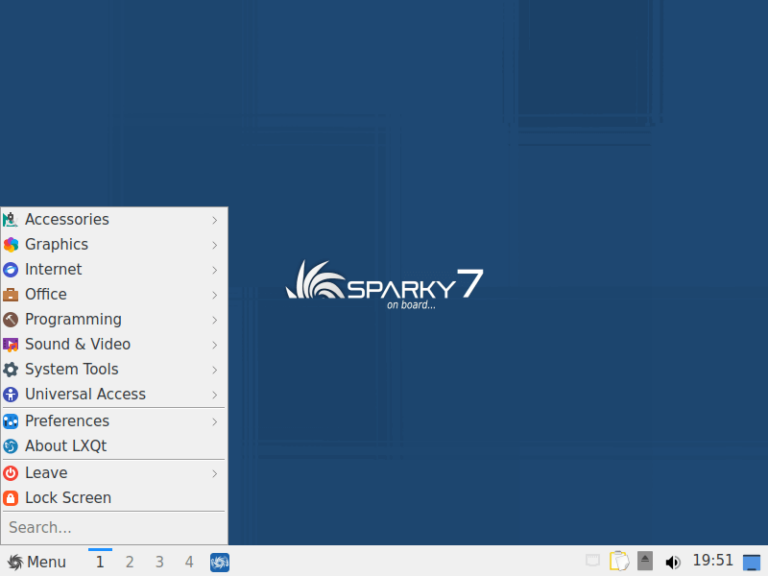Click the About LXQt logo icon
The height and width of the screenshot is (576, 768).
tap(11, 446)
